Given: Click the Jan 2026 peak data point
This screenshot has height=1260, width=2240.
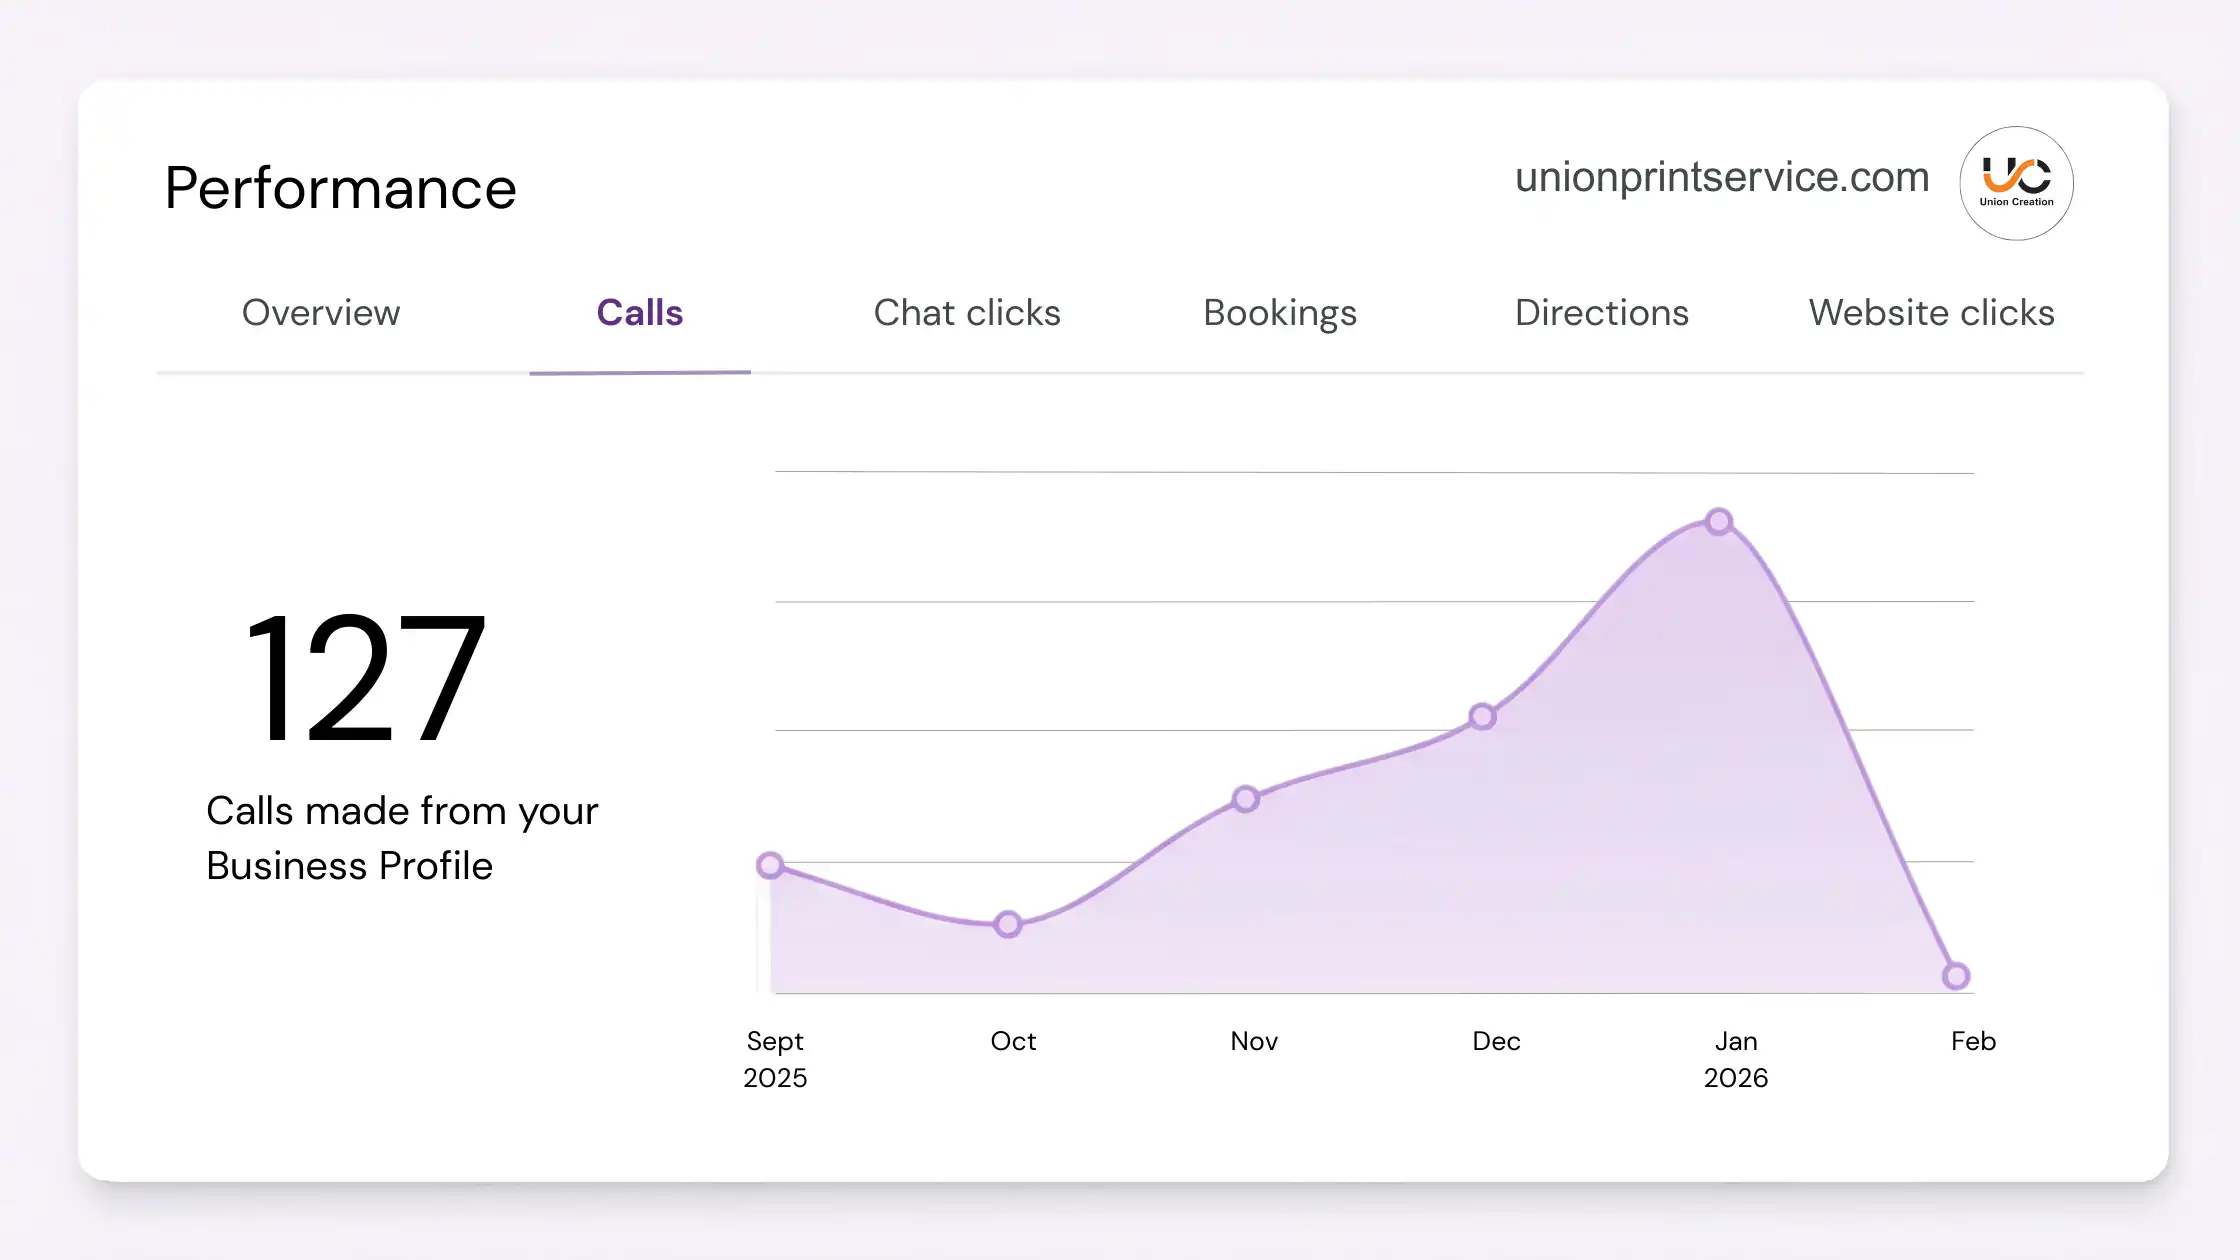Looking at the screenshot, I should point(1719,521).
